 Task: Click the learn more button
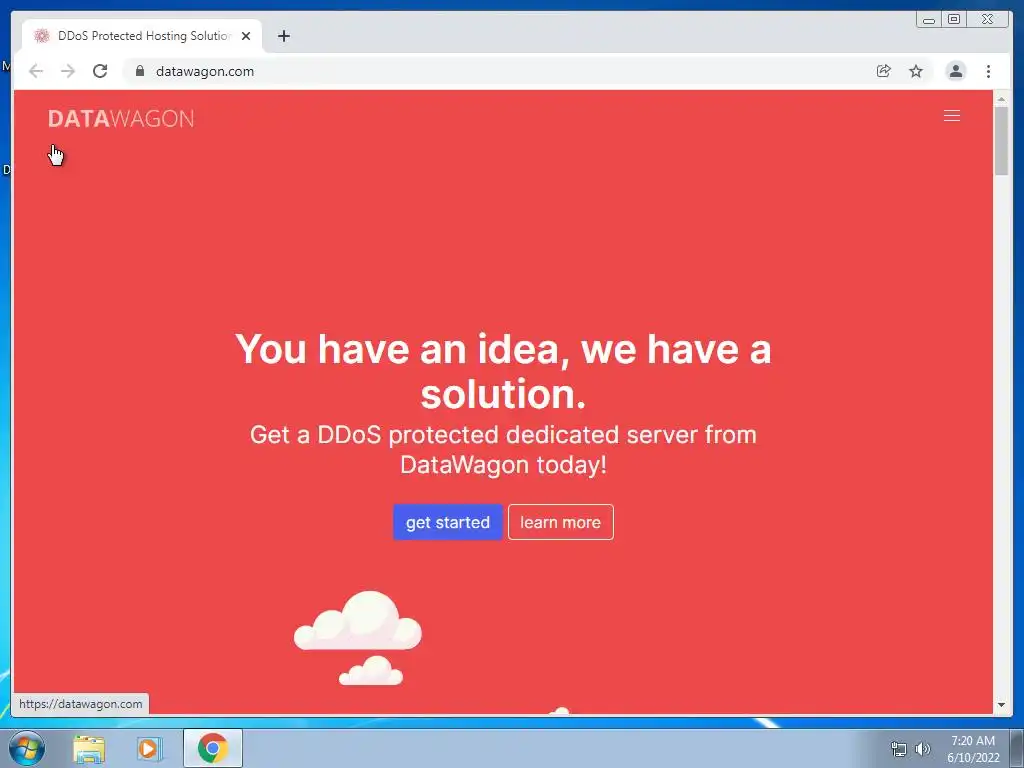pyautogui.click(x=560, y=522)
